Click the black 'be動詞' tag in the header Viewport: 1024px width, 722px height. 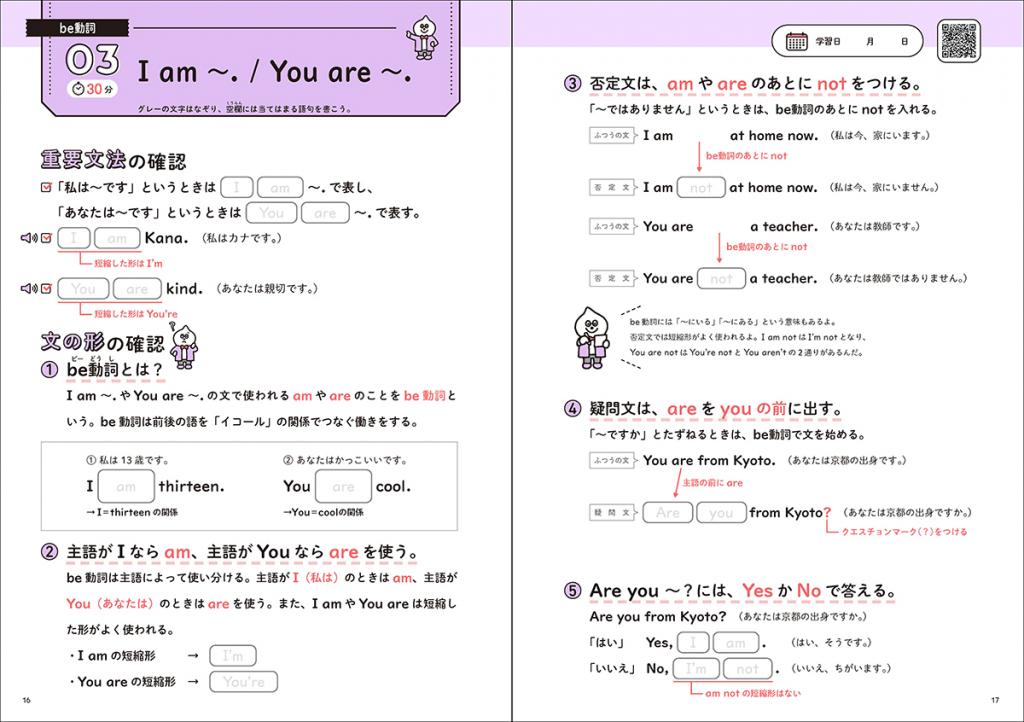(78, 28)
